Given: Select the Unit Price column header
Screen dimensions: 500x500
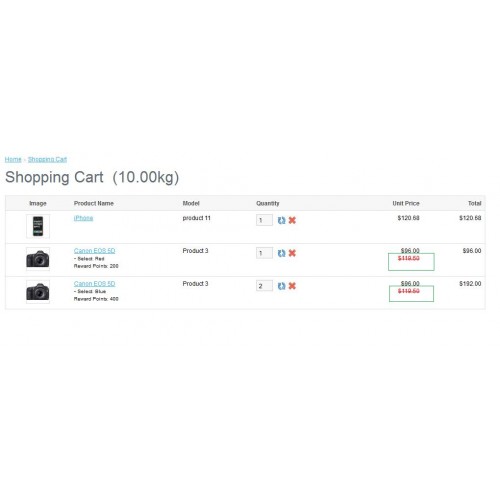Looking at the screenshot, I should [x=406, y=203].
